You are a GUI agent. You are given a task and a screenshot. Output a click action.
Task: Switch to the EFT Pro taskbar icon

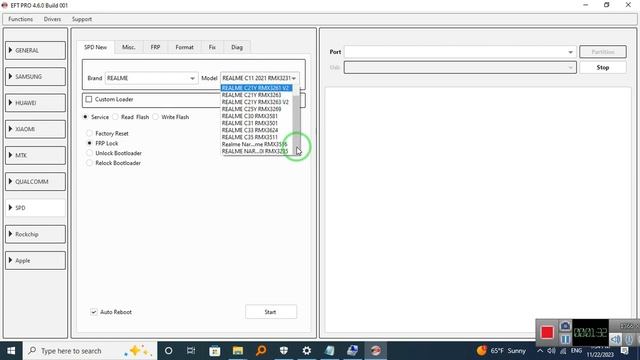[376, 351]
